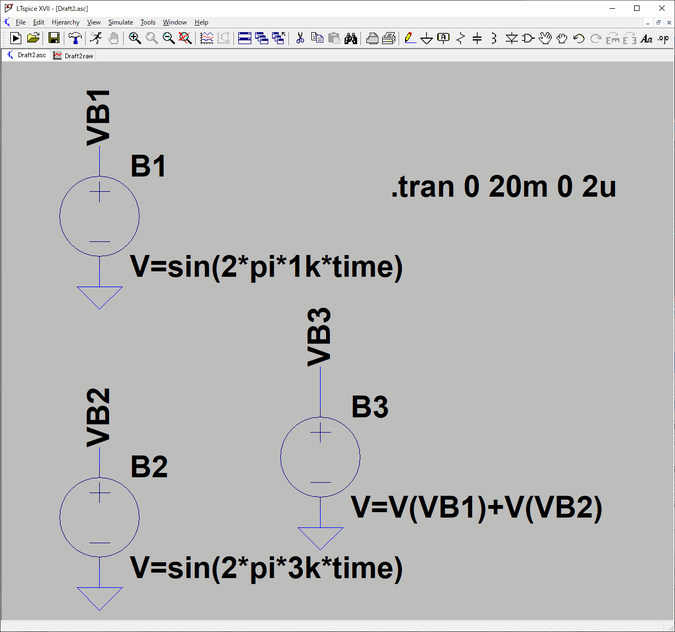Click the scissors Cut tool
Screen dimensions: 675x632
point(299,38)
